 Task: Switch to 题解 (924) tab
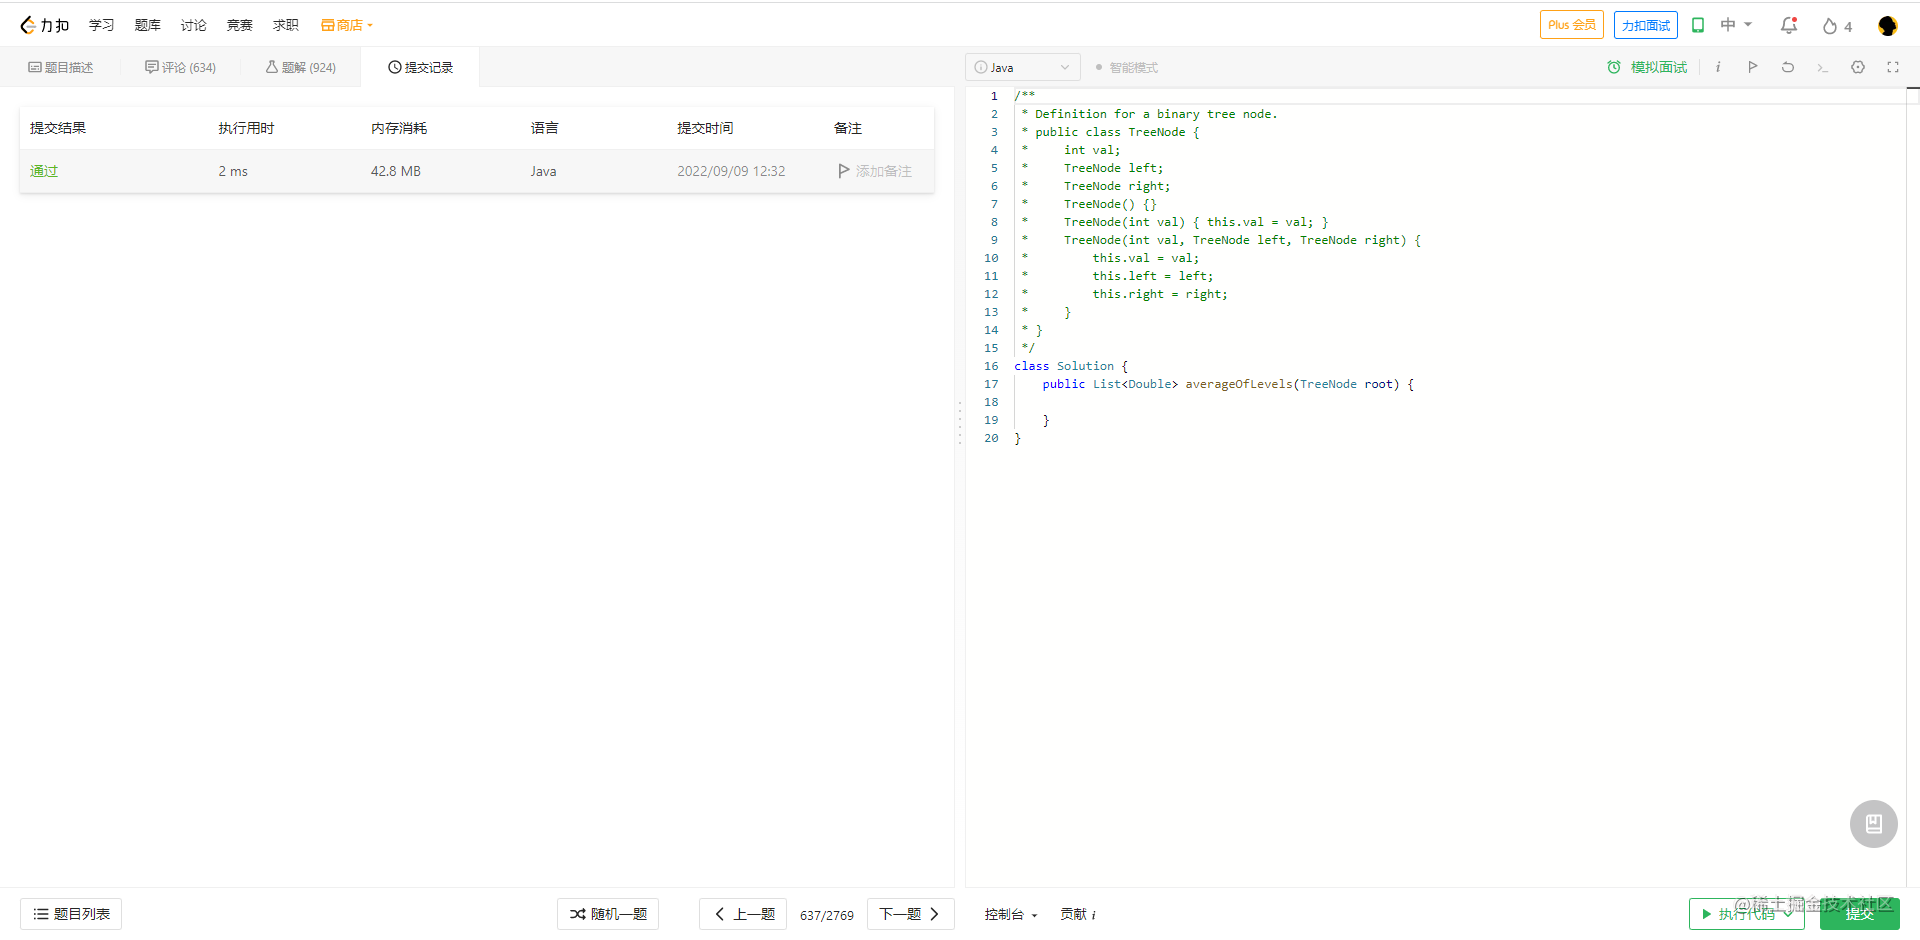[300, 67]
